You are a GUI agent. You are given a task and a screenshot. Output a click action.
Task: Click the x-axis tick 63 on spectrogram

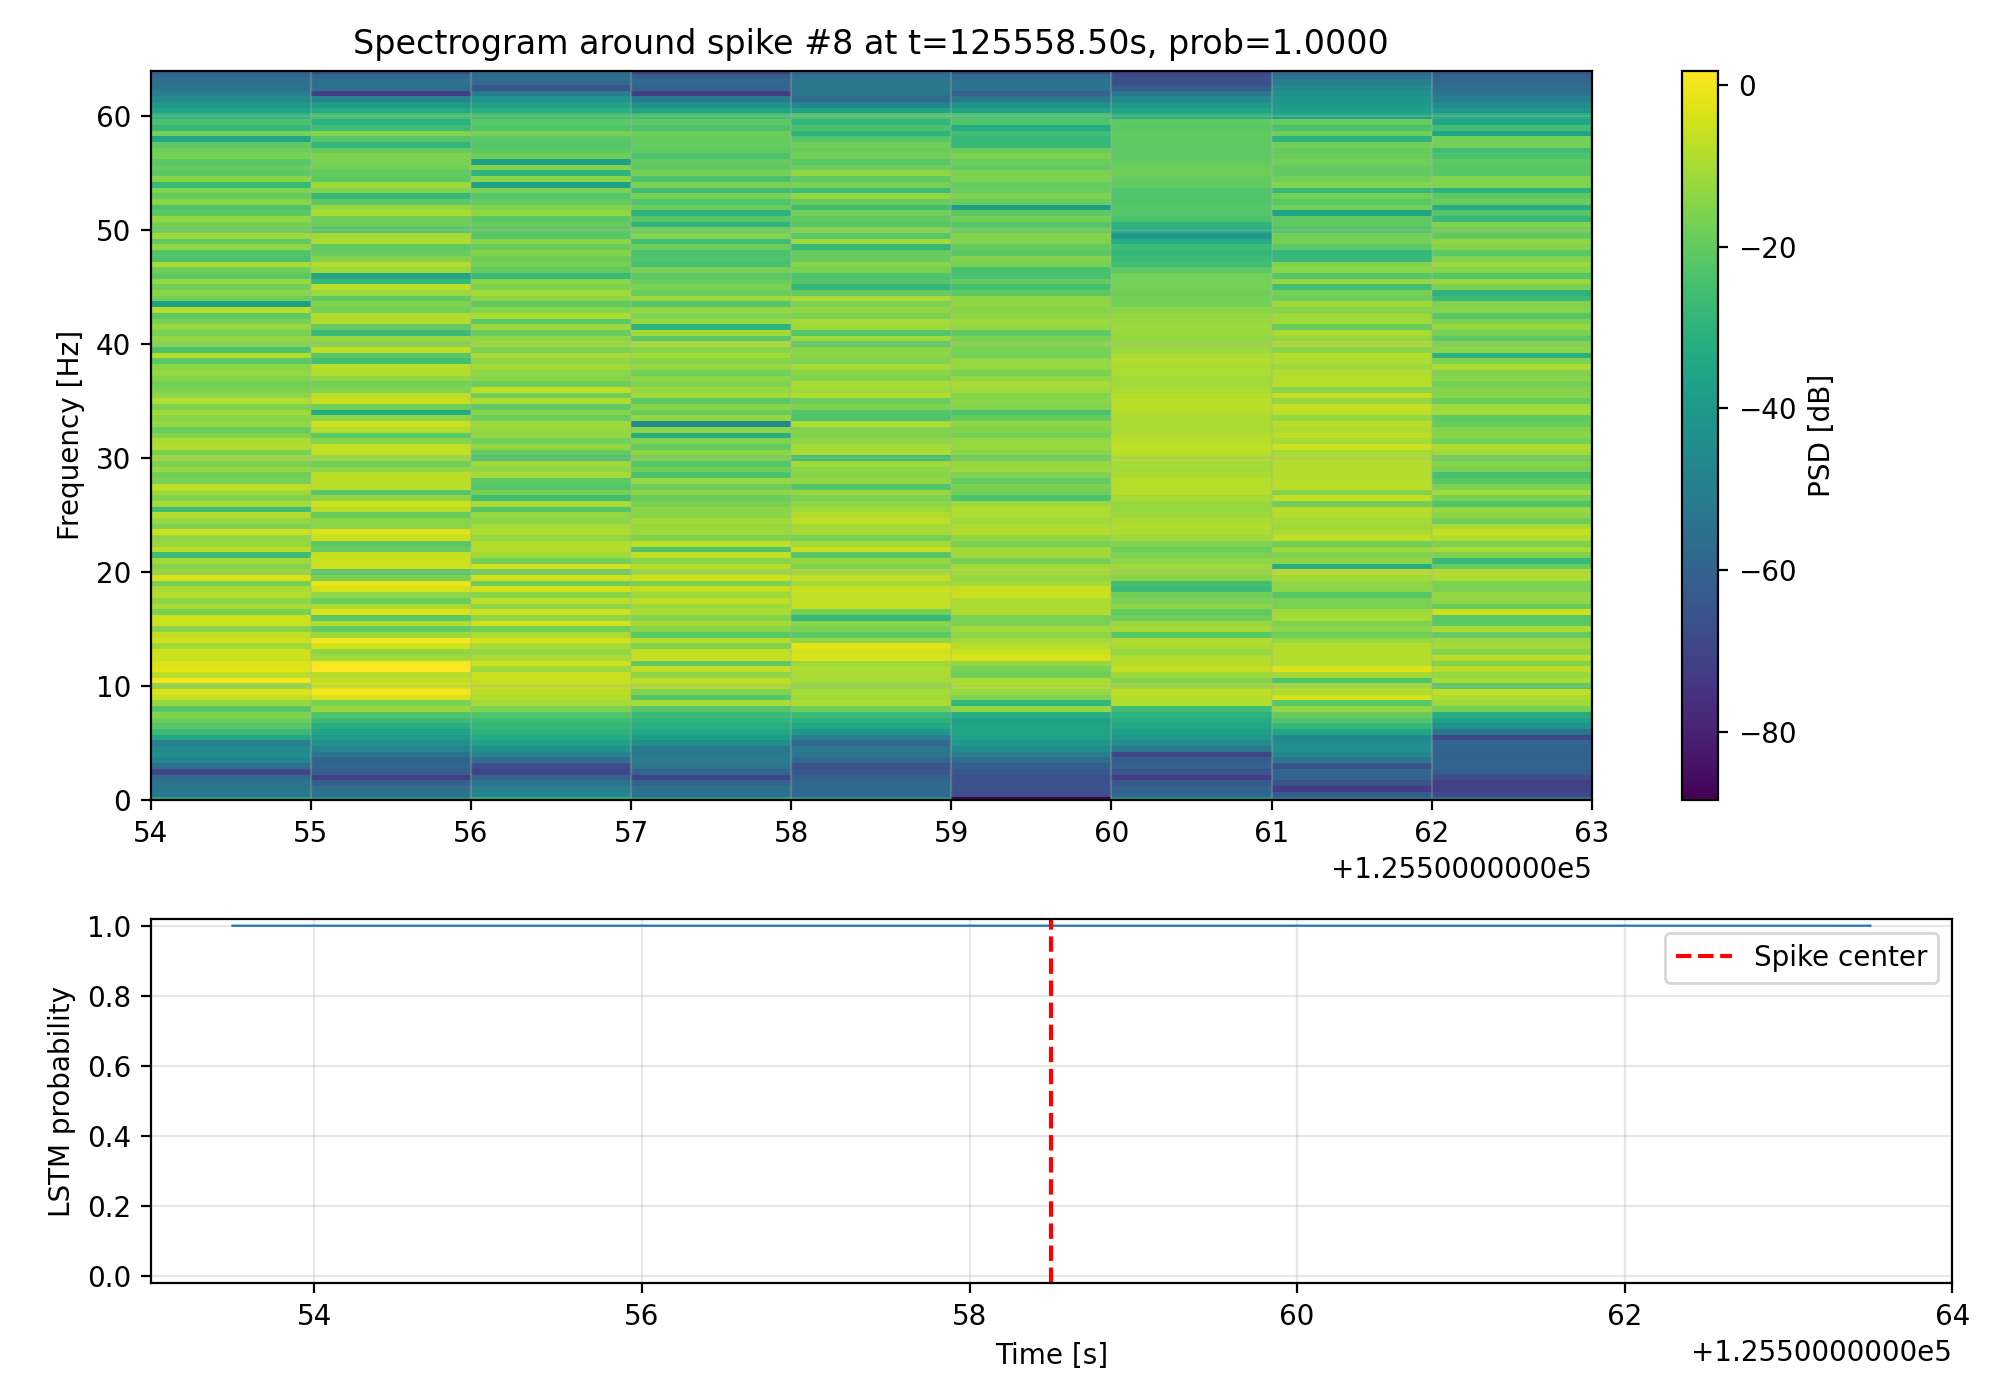click(1591, 832)
